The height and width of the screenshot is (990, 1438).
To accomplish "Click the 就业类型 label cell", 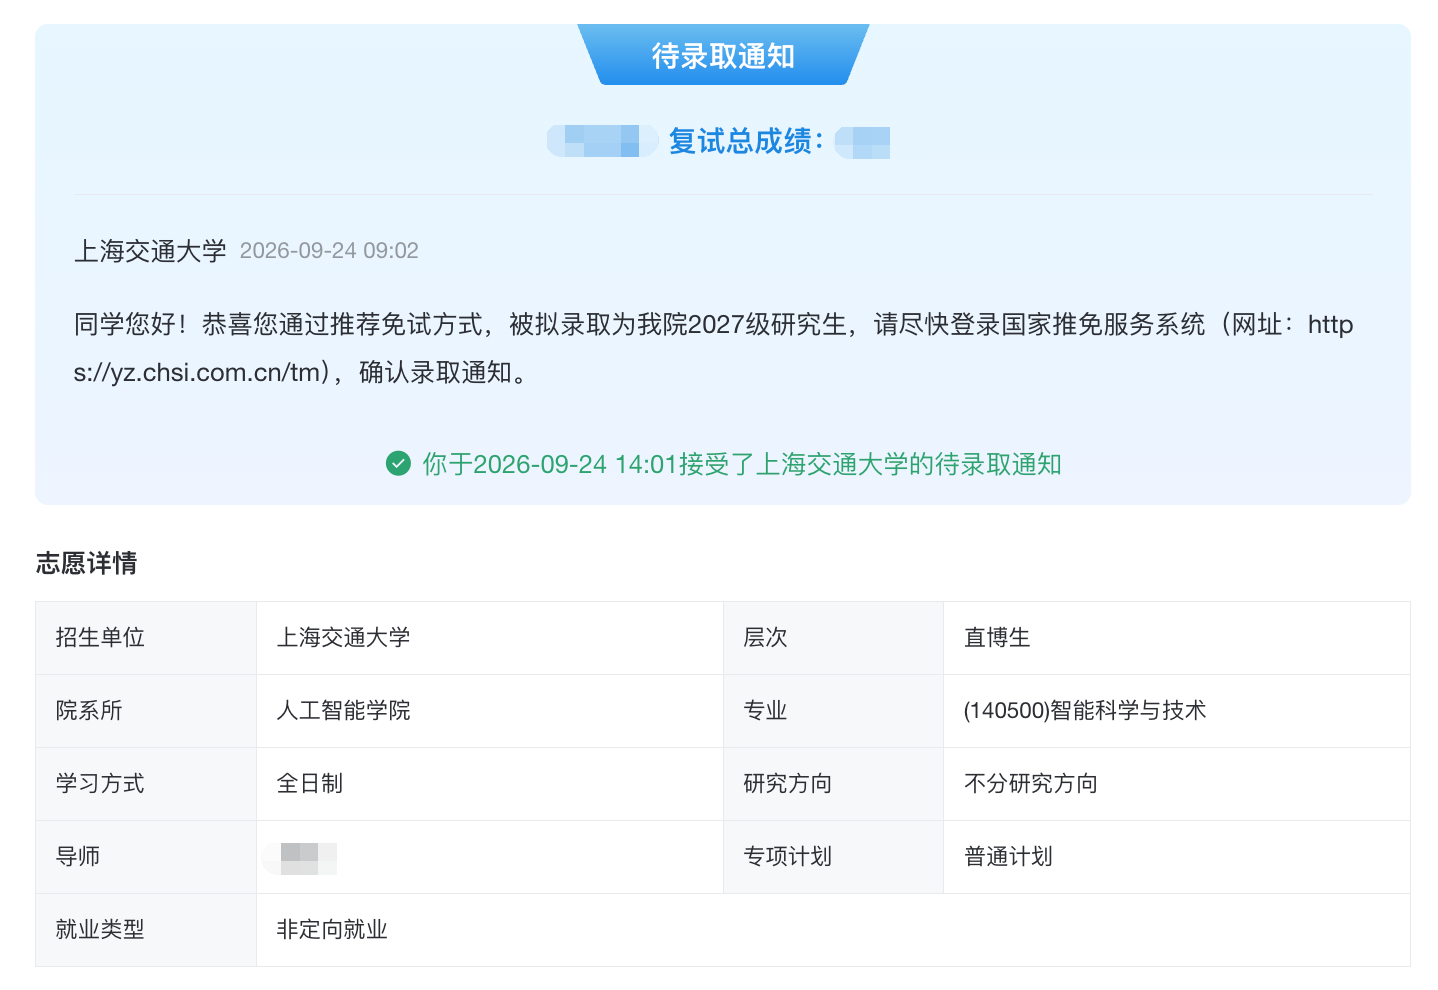I will 146,930.
